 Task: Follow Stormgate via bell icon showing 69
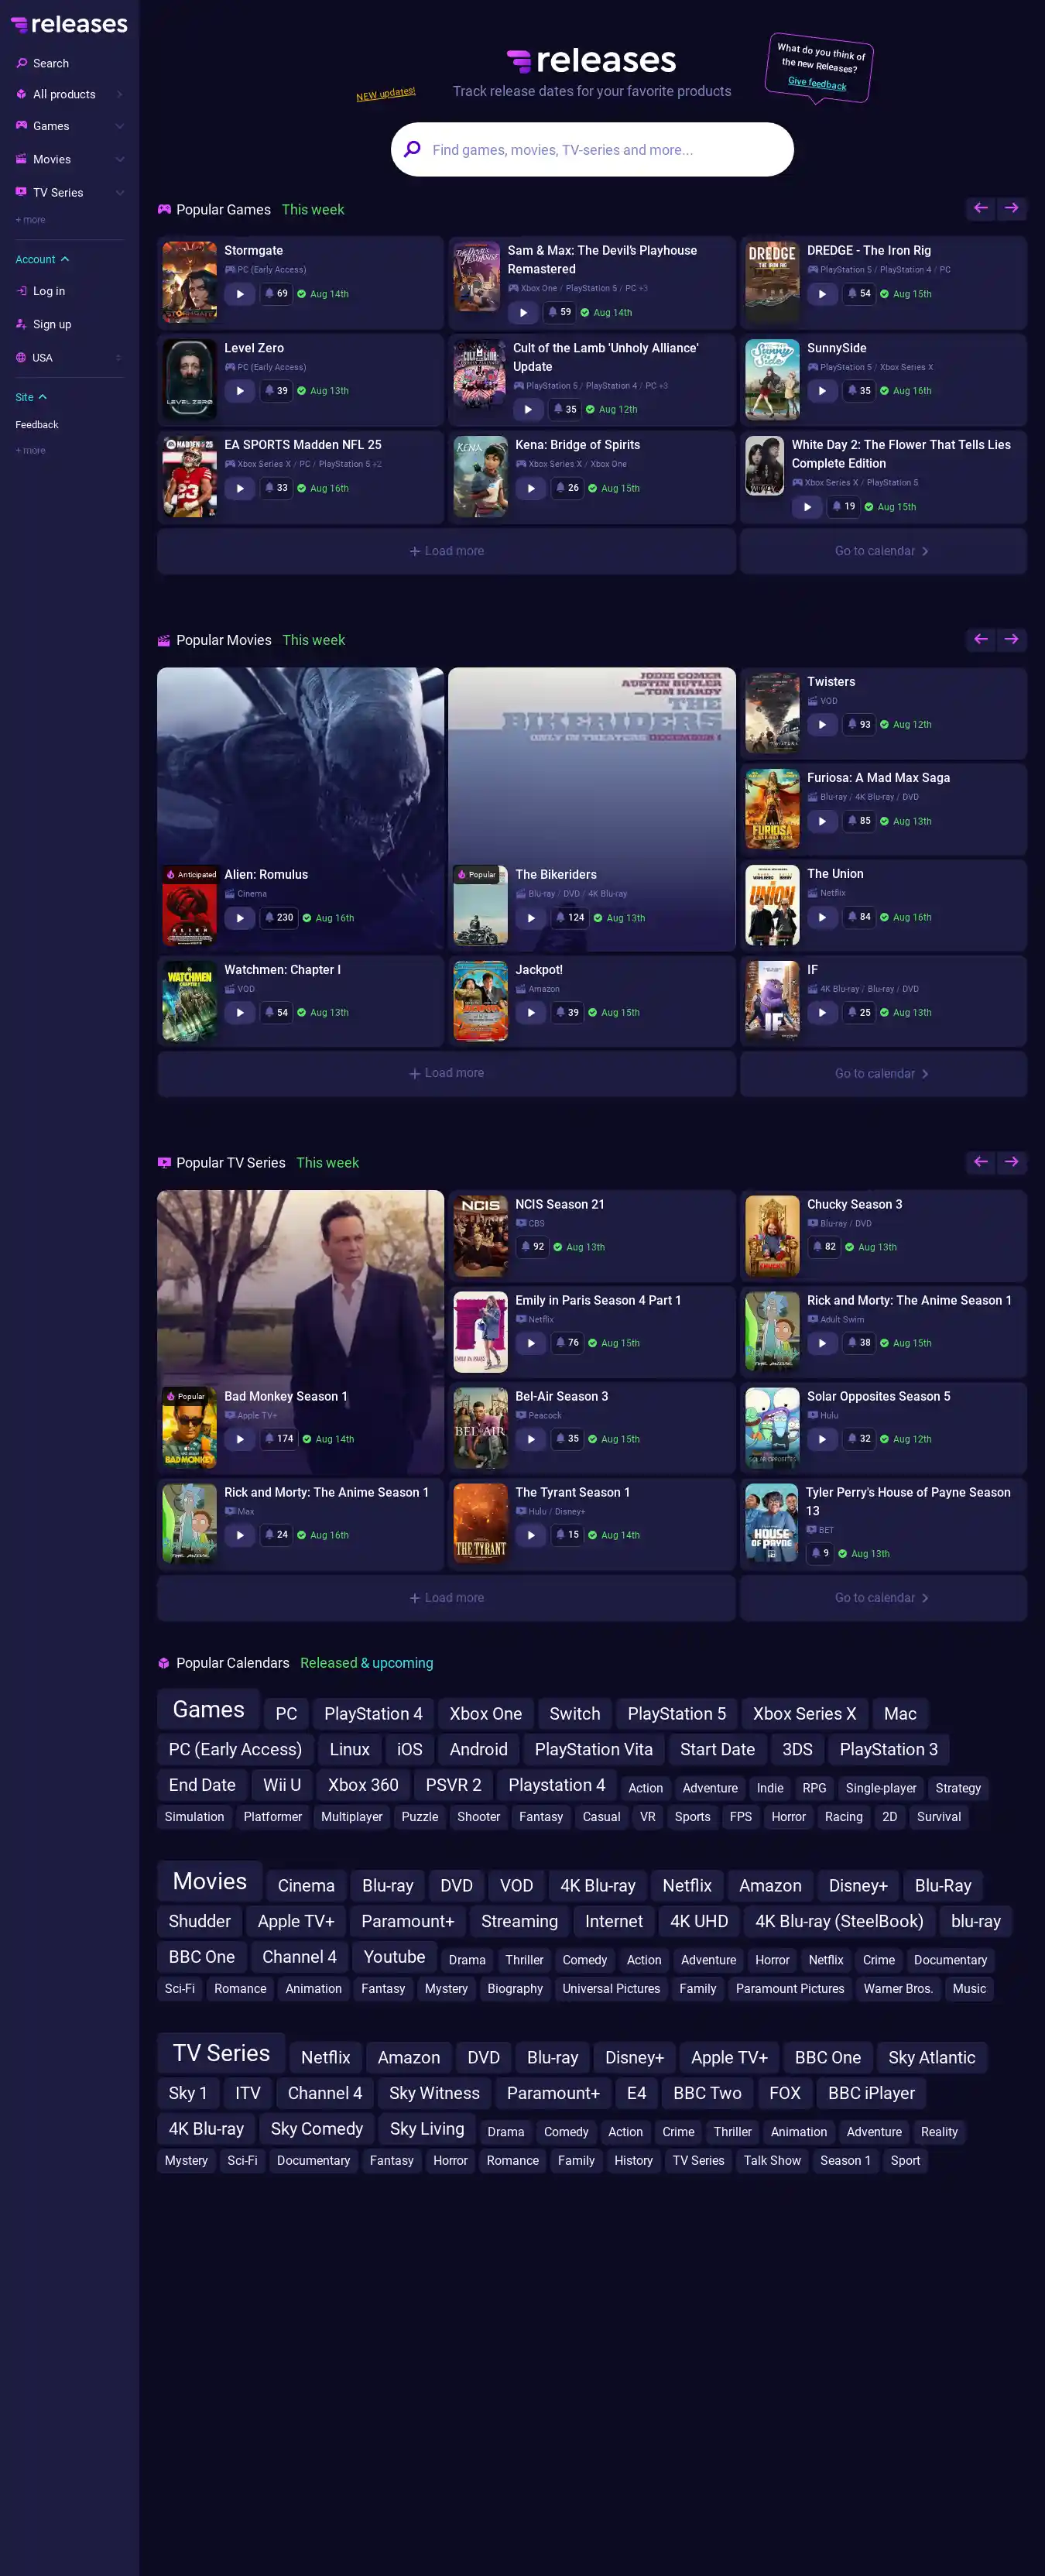coord(276,294)
